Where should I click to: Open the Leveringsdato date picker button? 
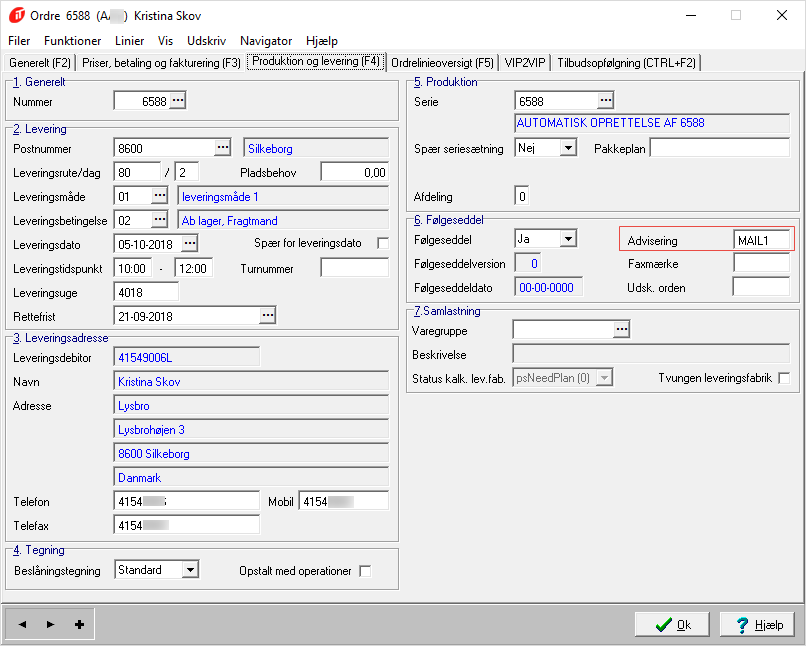pos(190,243)
